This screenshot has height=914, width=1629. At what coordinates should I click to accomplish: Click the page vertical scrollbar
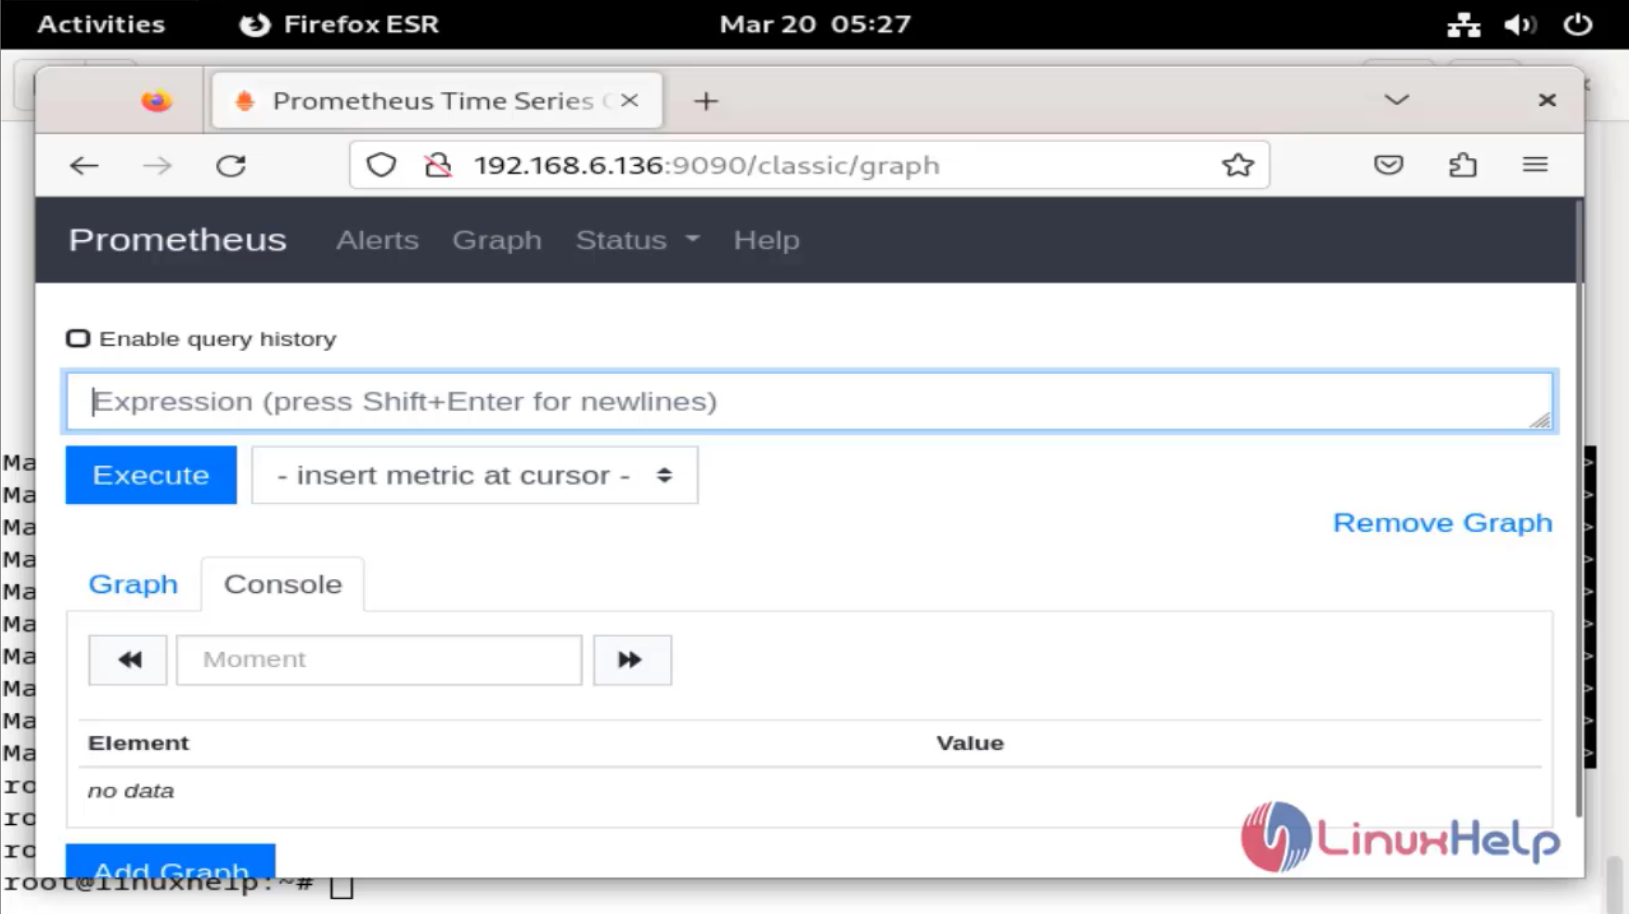pyautogui.click(x=1578, y=510)
